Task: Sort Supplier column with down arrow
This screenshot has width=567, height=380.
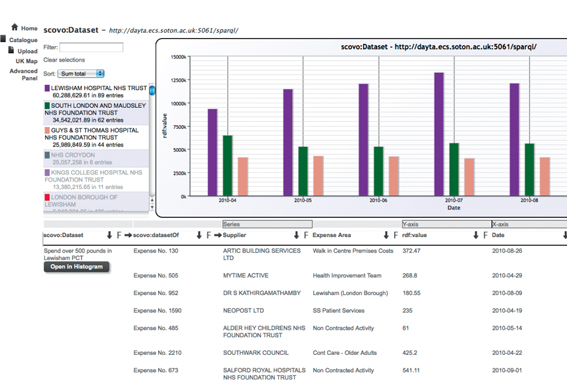Action: pyautogui.click(x=296, y=235)
